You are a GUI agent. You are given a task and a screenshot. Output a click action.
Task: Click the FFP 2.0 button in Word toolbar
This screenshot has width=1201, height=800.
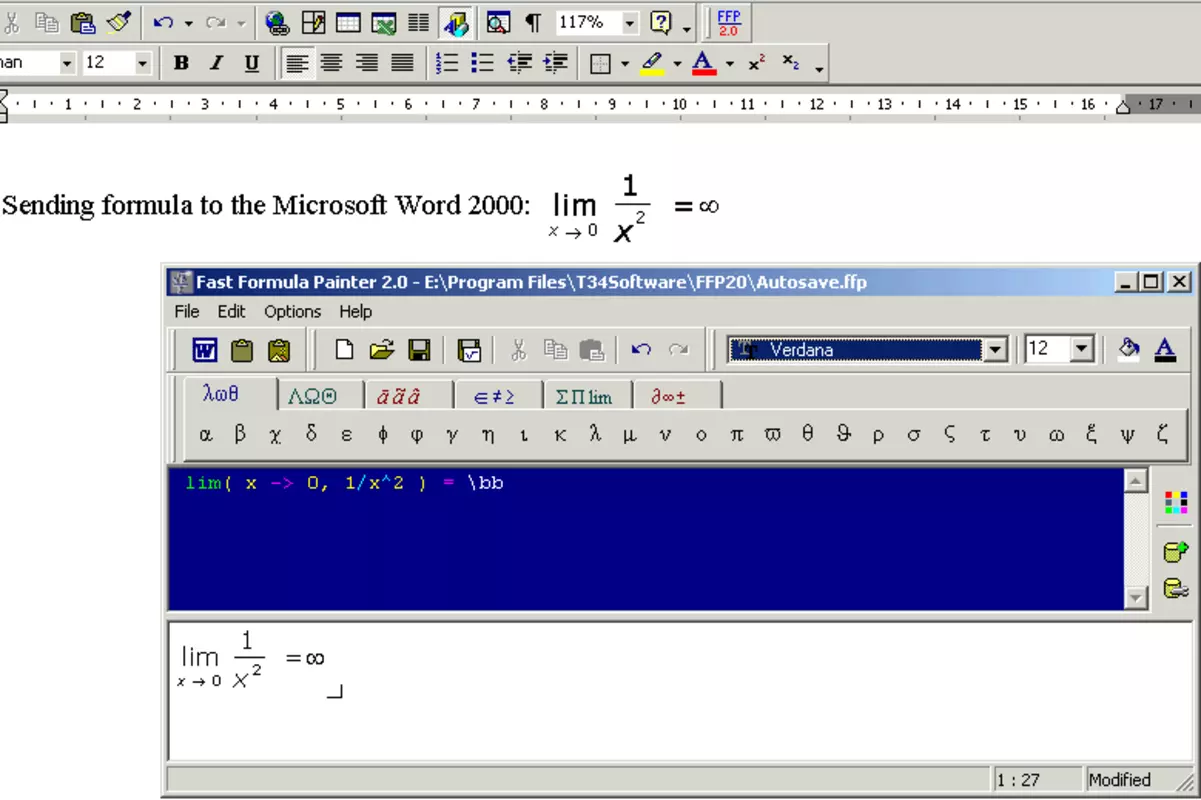click(x=728, y=22)
